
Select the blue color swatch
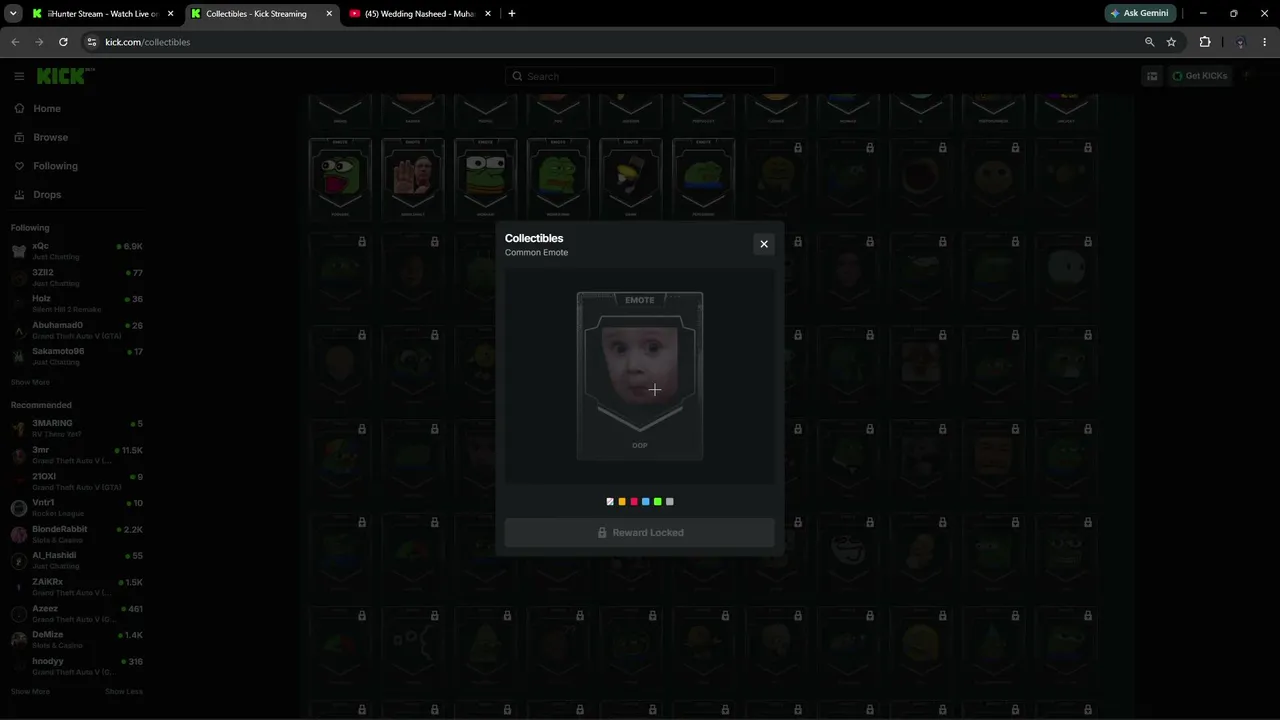646,502
